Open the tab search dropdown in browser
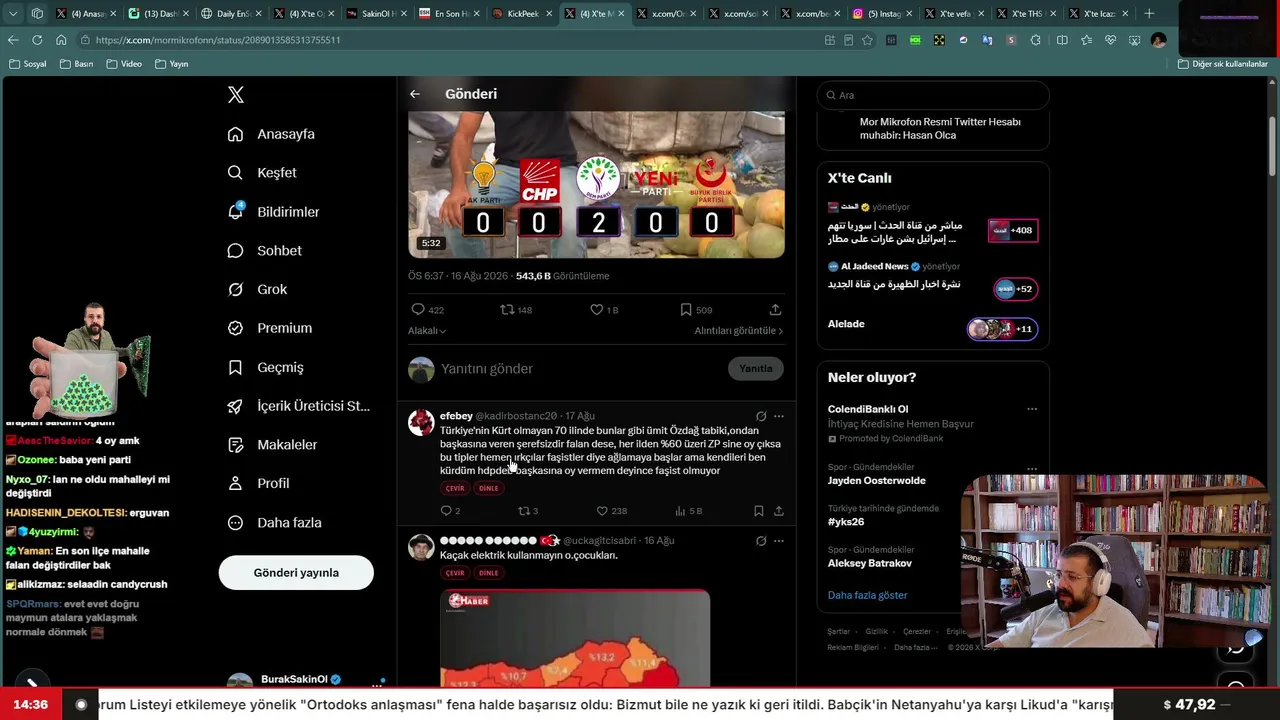Screen dimensions: 1280x720 (x=13, y=14)
